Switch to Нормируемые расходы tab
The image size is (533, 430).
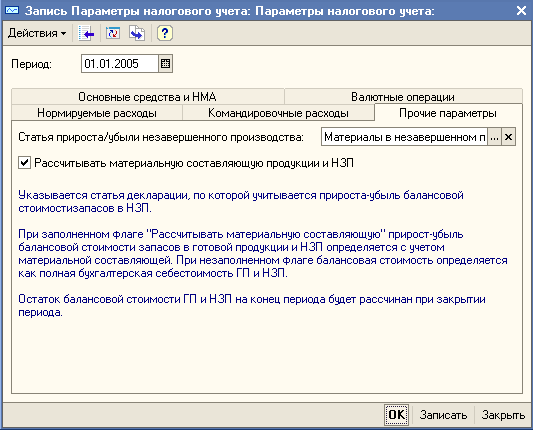coord(97,113)
